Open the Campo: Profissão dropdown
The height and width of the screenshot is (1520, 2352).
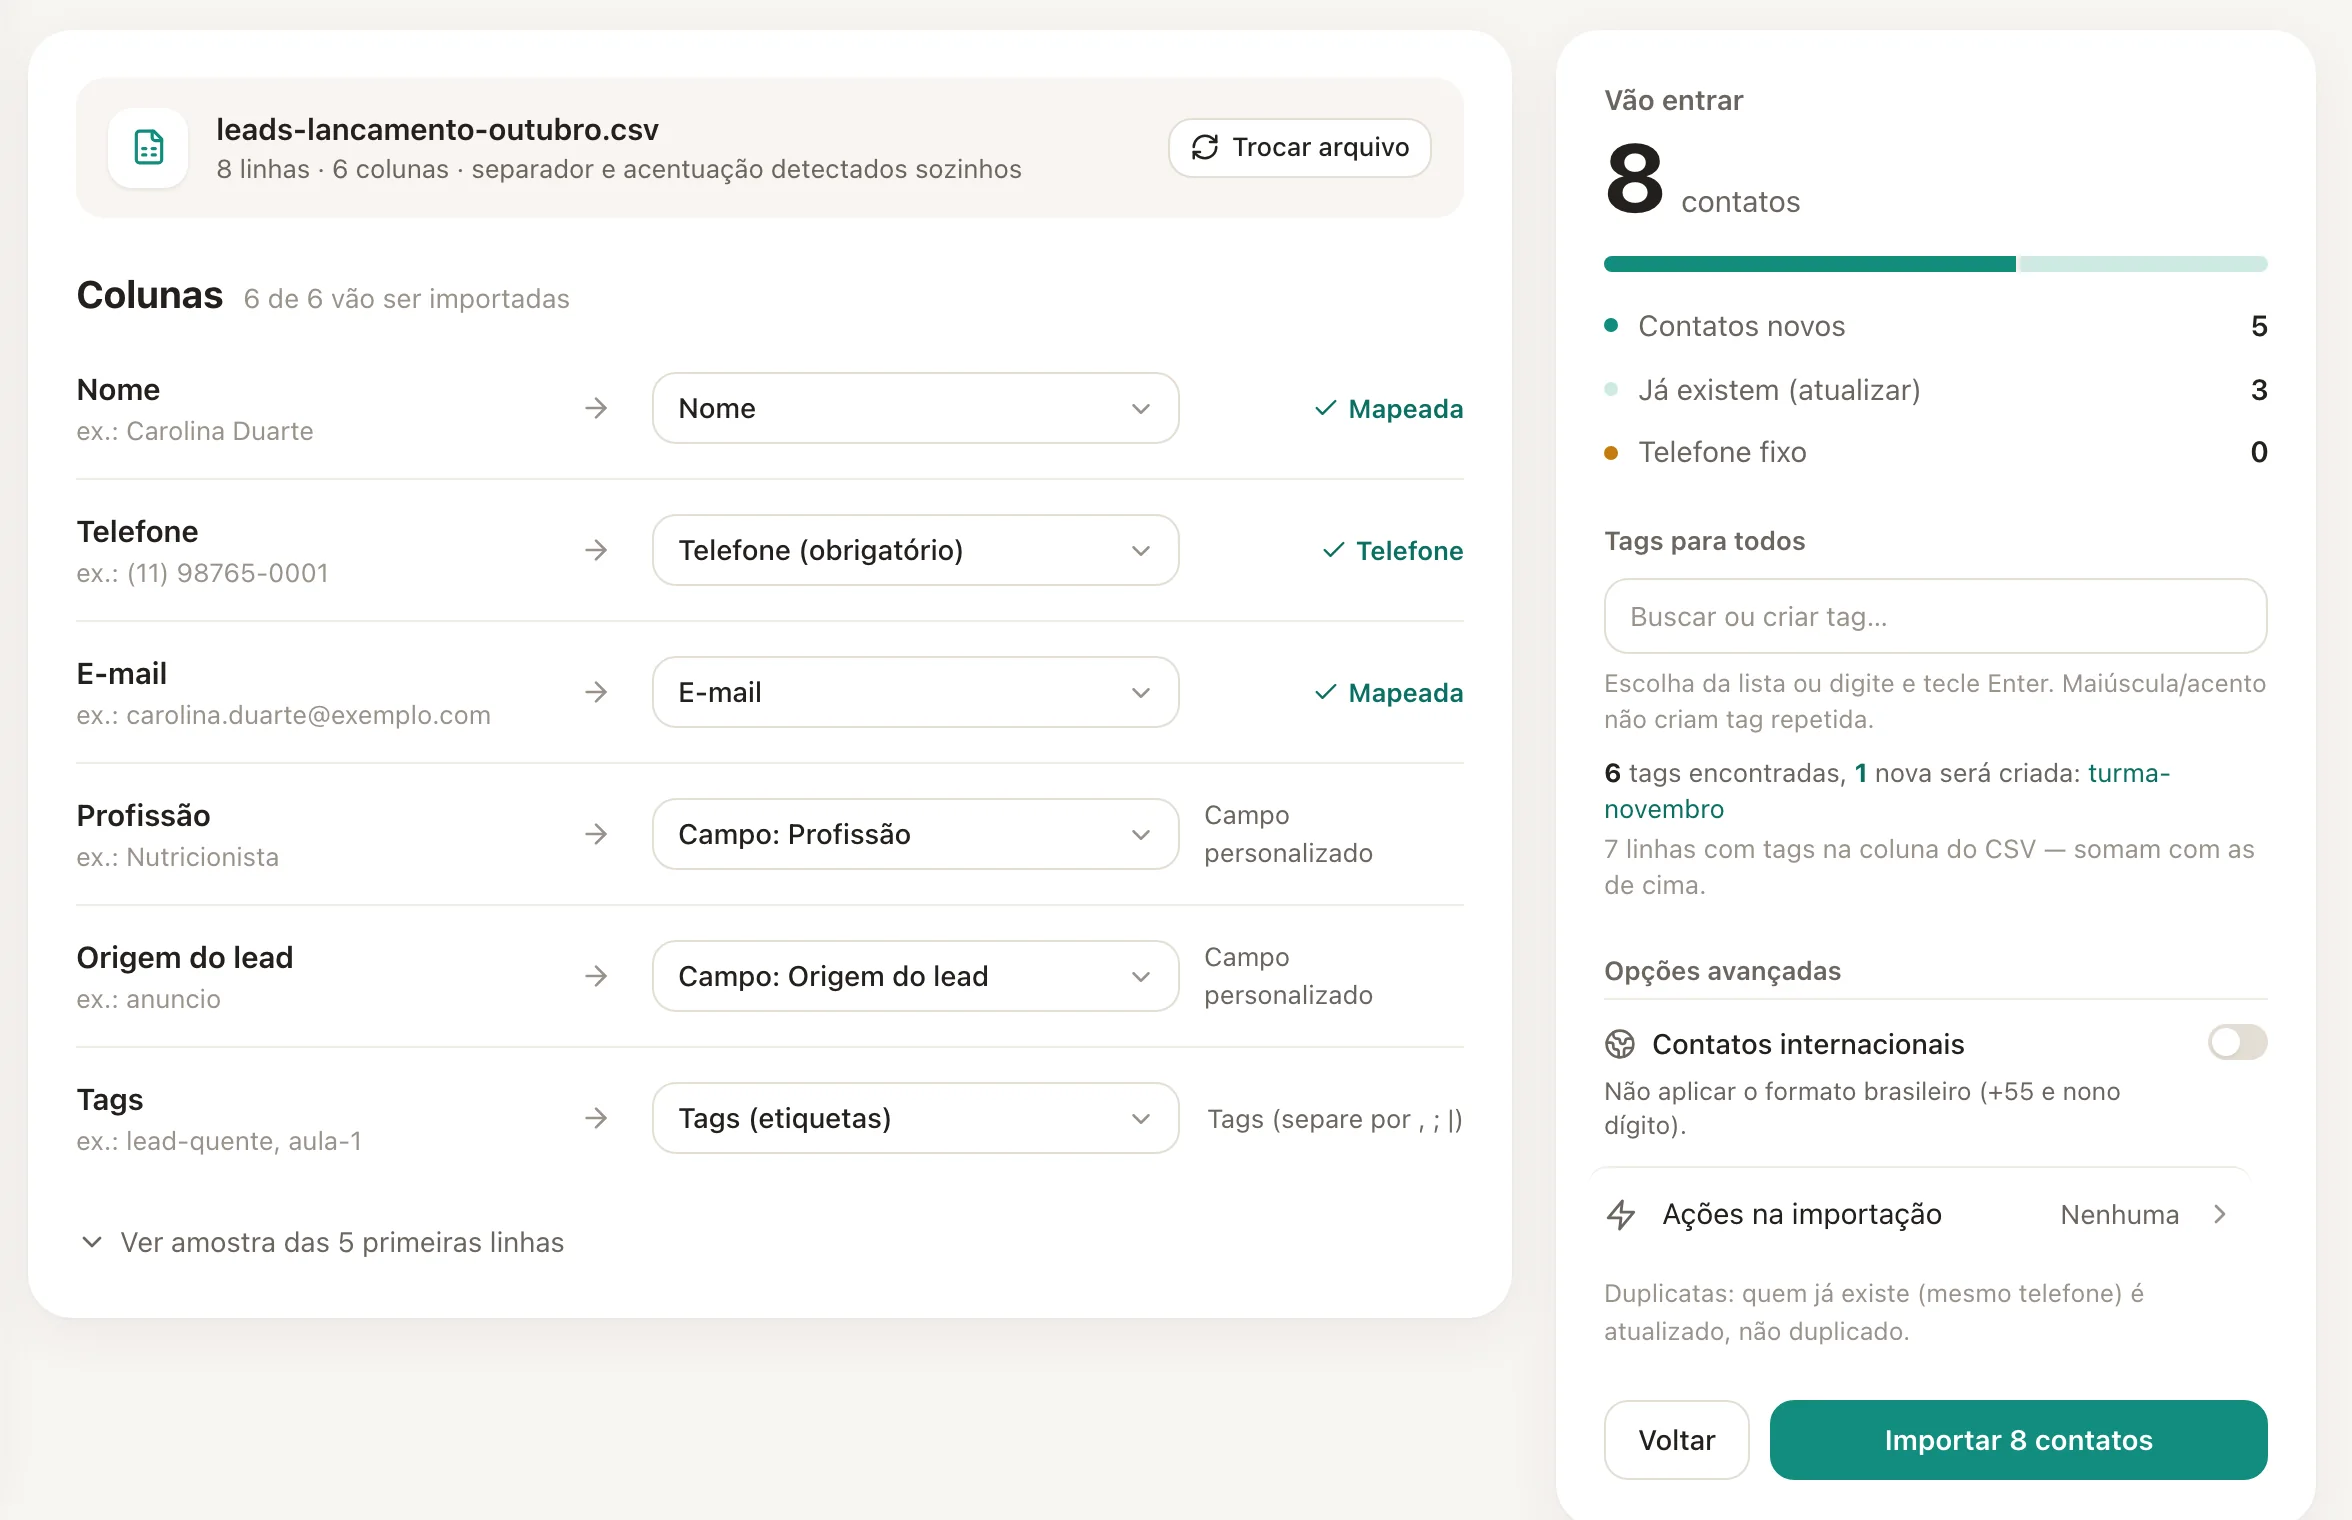pos(915,834)
